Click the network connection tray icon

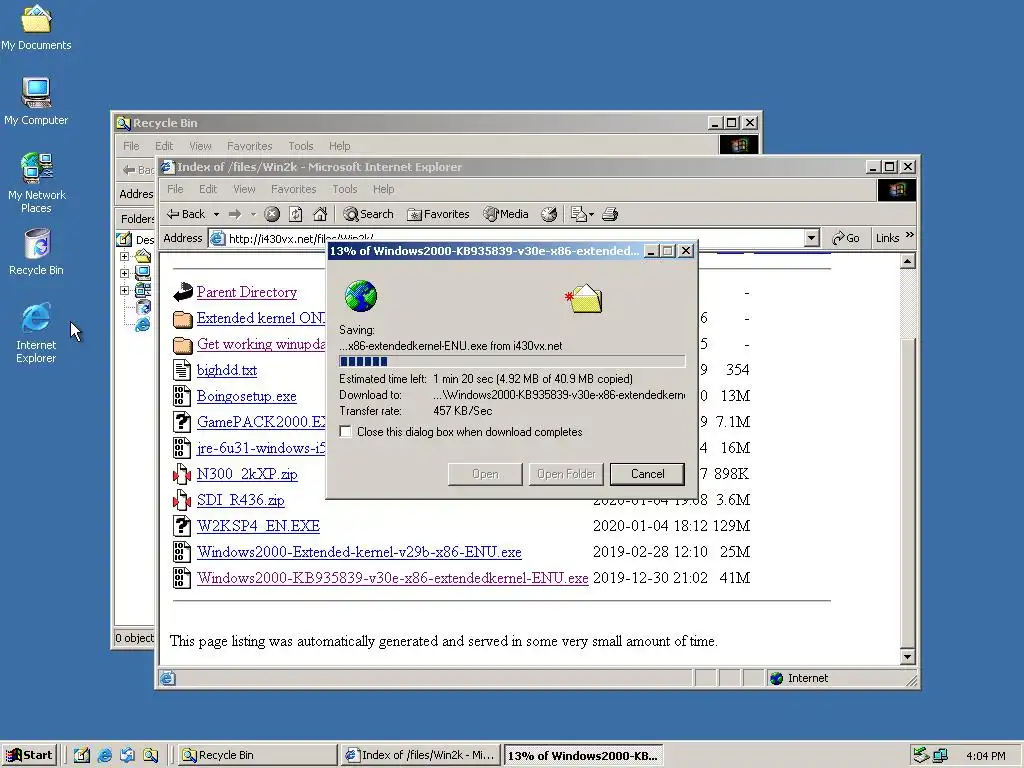click(x=940, y=756)
